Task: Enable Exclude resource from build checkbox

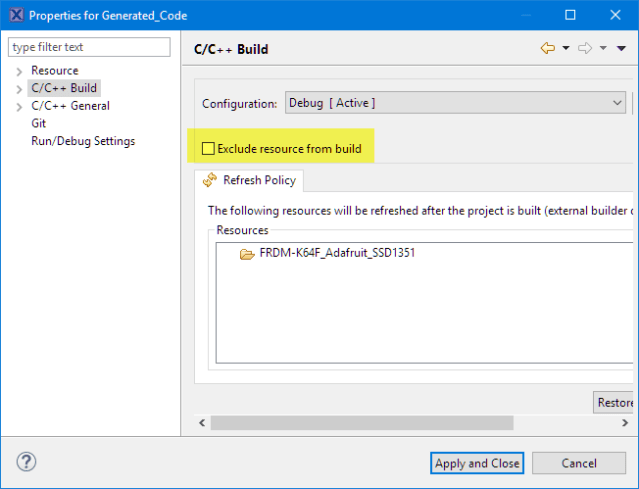Action: pos(208,149)
